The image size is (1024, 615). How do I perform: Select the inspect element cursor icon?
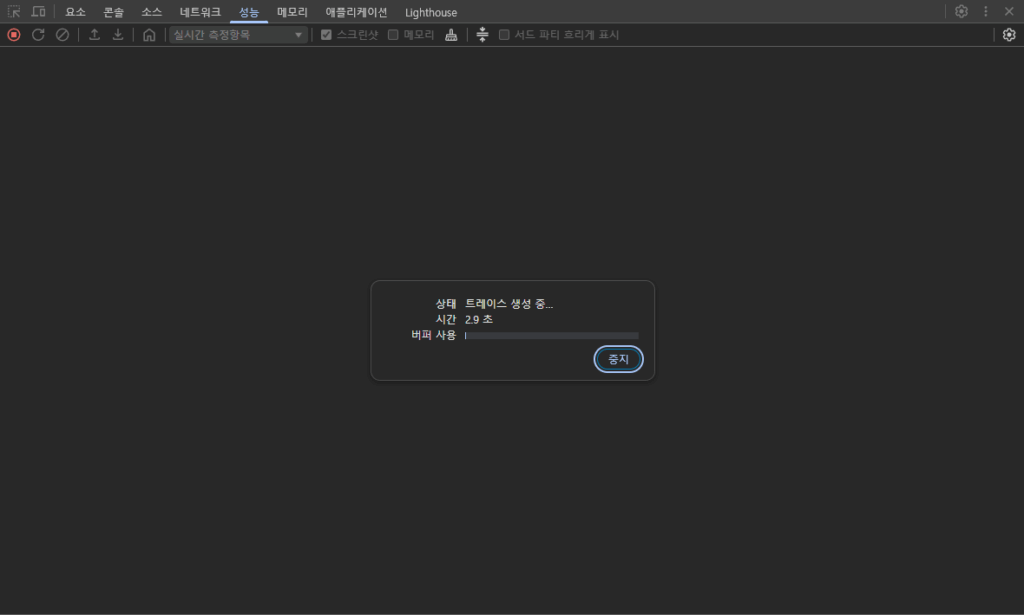(x=14, y=11)
